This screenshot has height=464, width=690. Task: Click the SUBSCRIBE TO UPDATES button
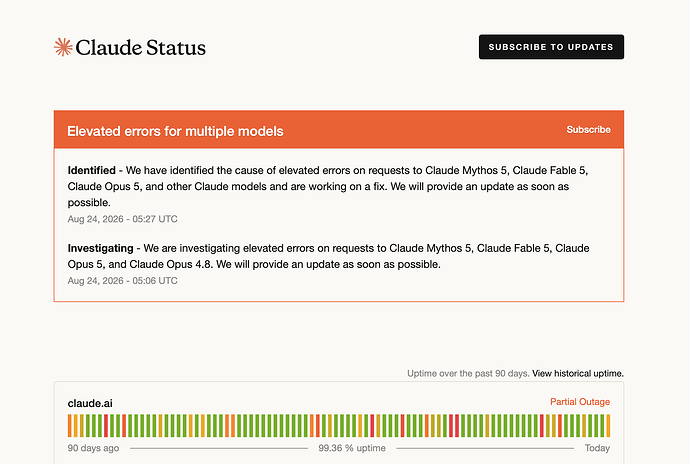[x=551, y=47]
